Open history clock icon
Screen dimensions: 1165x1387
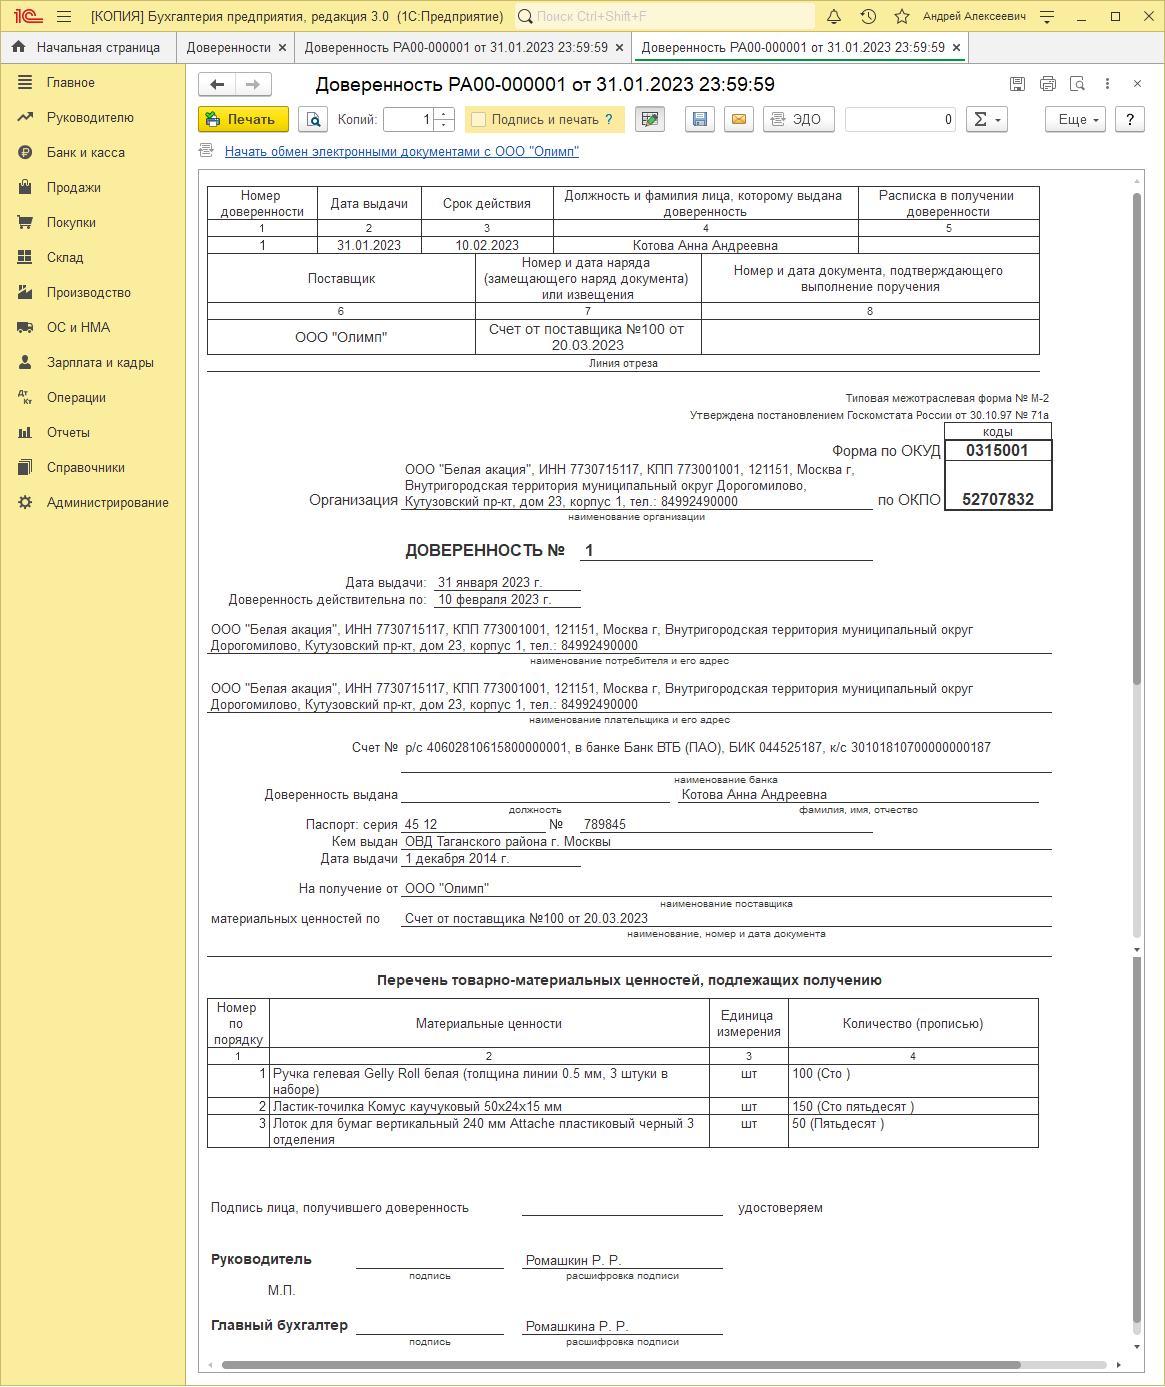click(868, 17)
